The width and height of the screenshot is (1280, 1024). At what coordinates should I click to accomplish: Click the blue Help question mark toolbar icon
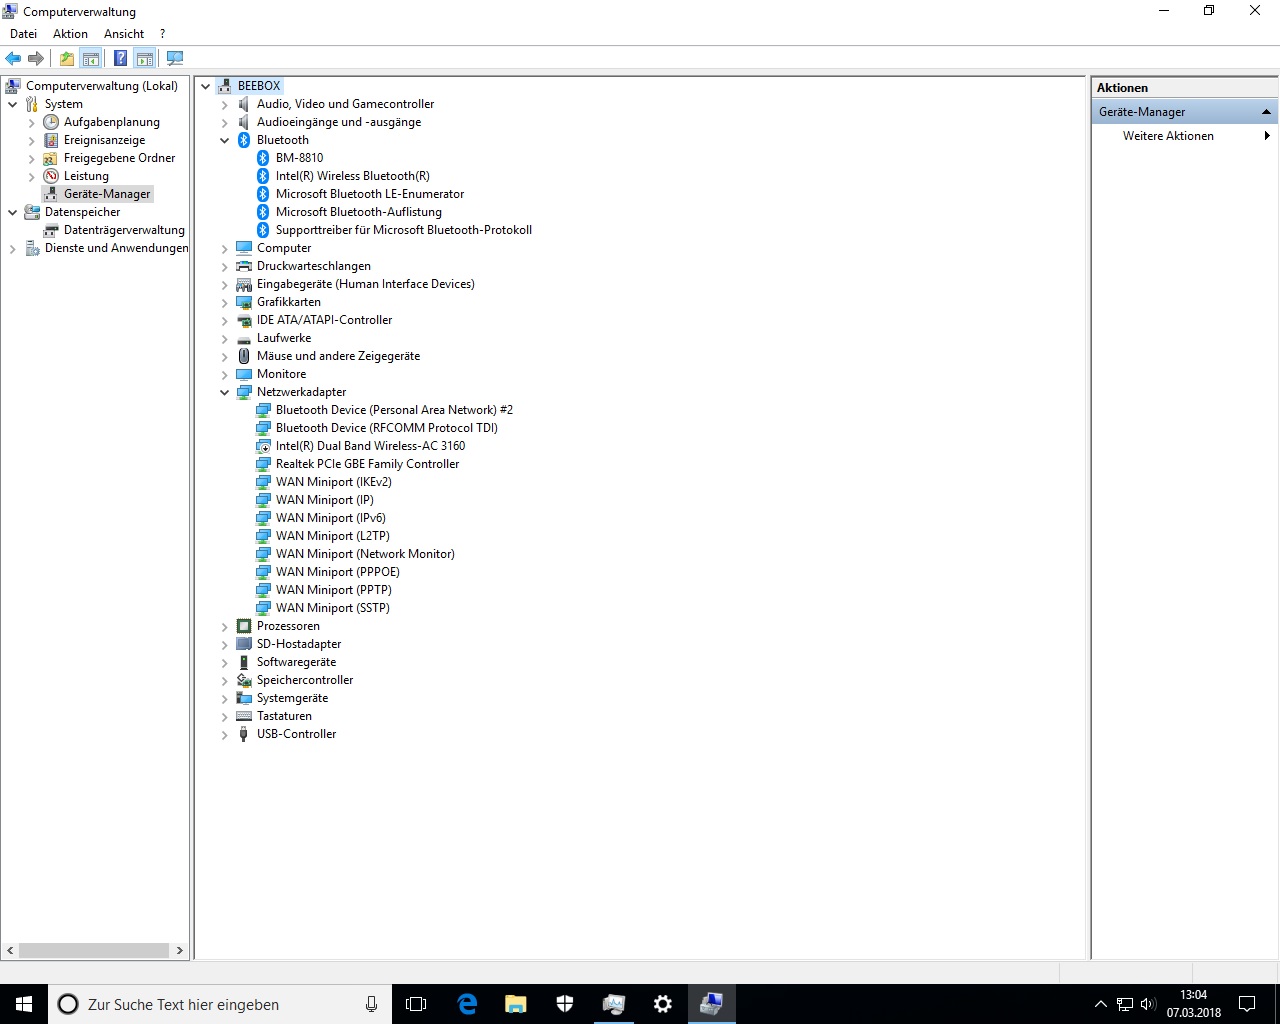120,58
